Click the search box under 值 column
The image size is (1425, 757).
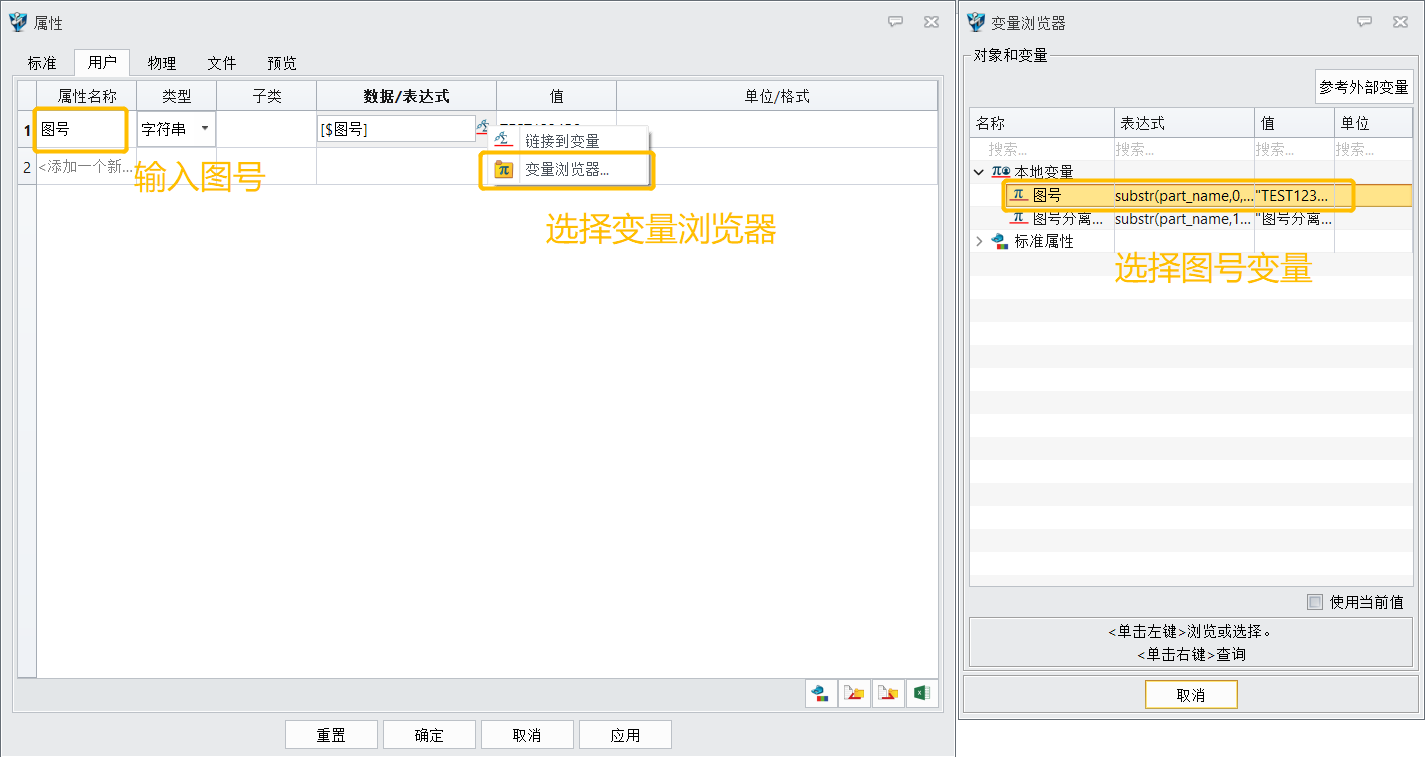1295,149
